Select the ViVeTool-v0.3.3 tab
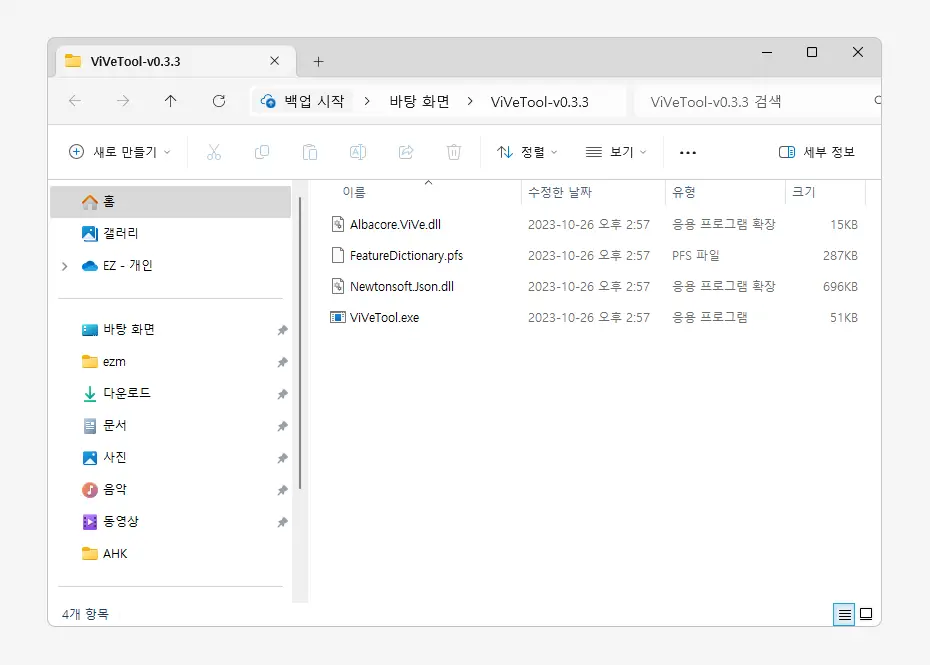The height and width of the screenshot is (665, 930). pyautogui.click(x=176, y=61)
